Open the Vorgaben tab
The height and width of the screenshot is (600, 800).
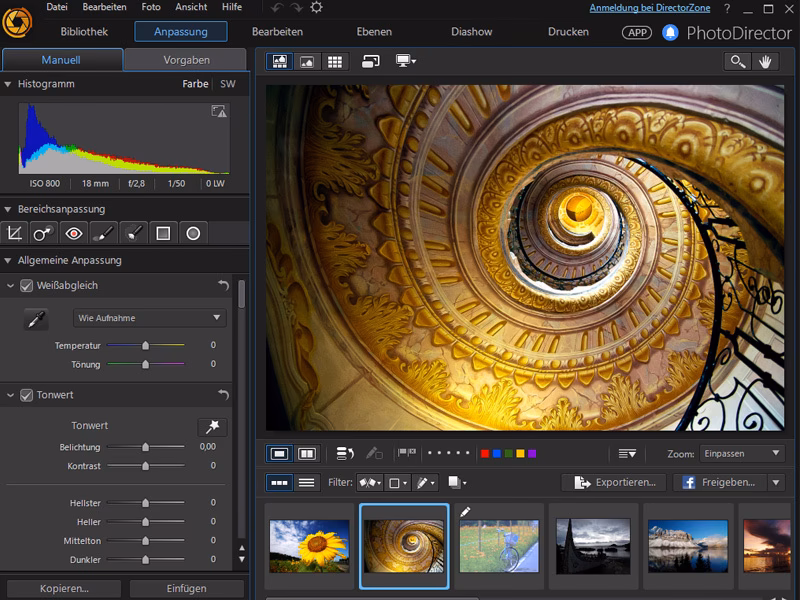(186, 60)
